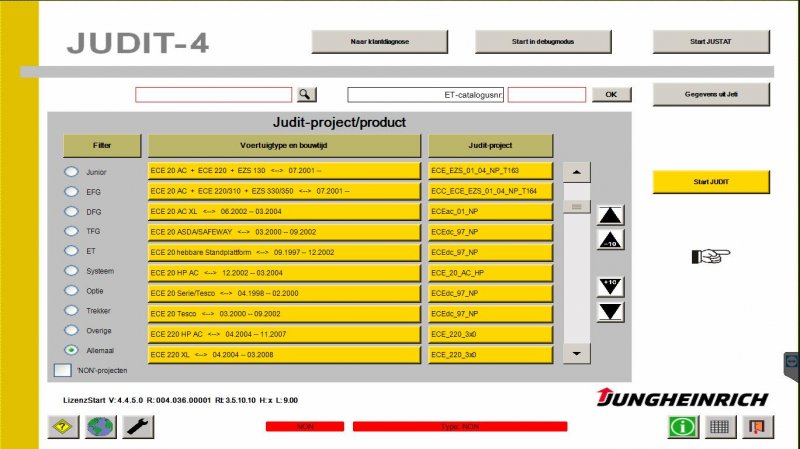Open the keyboard grid icon
800x449 pixels.
719,427
